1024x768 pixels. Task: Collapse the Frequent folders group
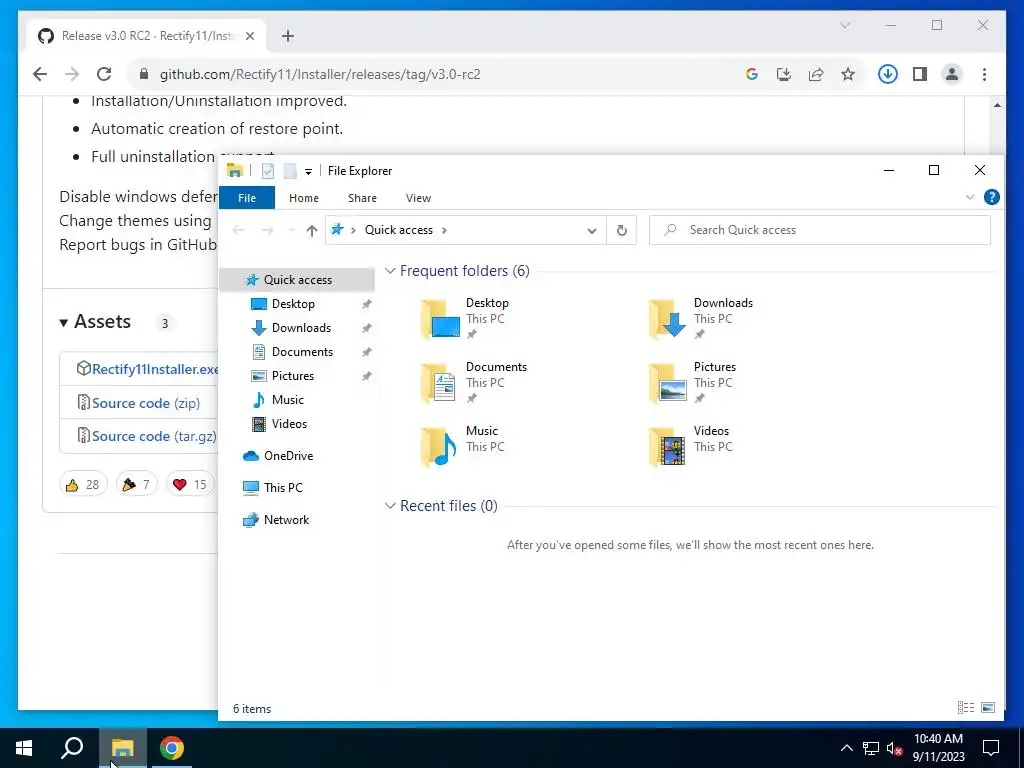(x=390, y=270)
